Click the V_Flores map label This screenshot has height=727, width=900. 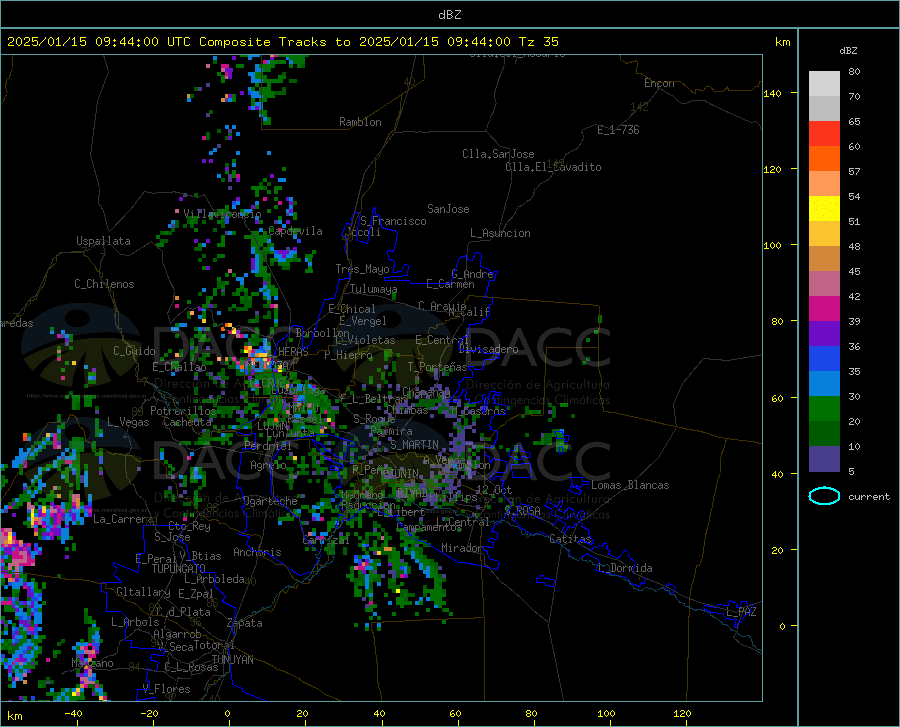click(166, 689)
